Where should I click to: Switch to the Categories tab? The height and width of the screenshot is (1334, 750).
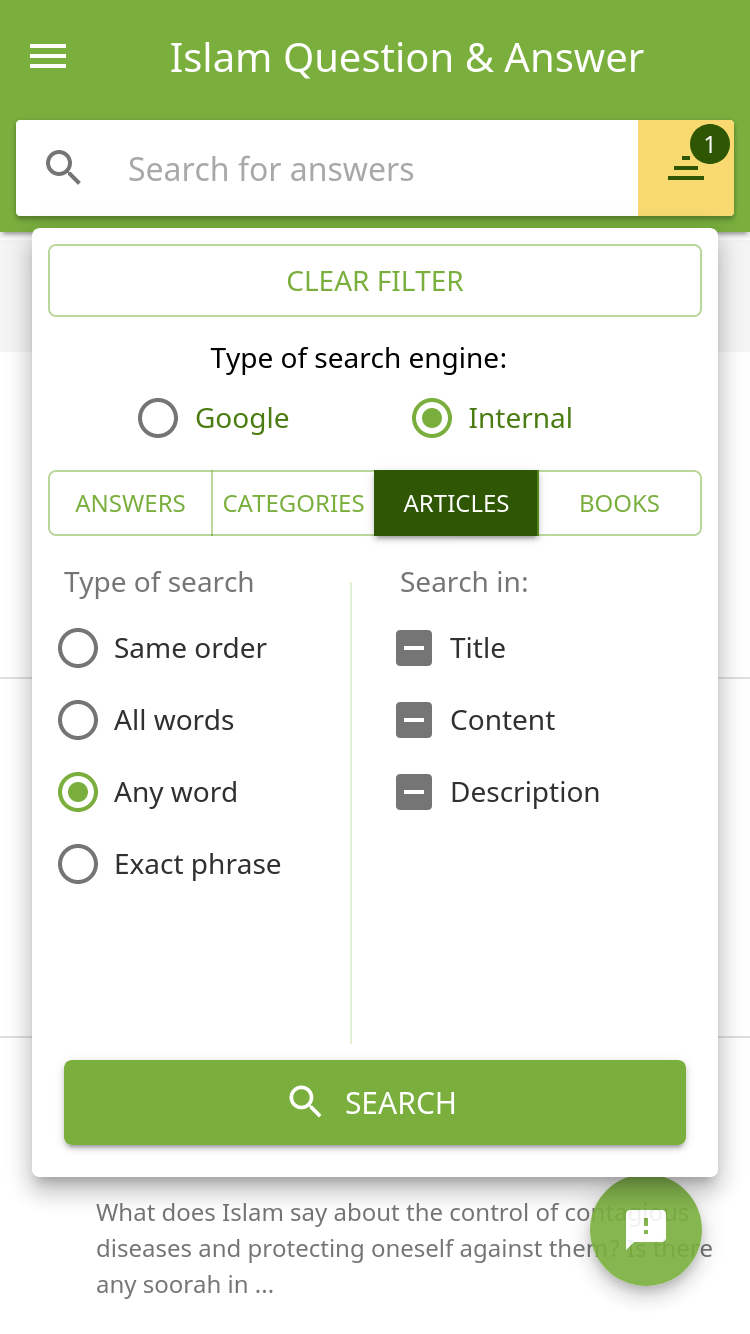pos(293,503)
